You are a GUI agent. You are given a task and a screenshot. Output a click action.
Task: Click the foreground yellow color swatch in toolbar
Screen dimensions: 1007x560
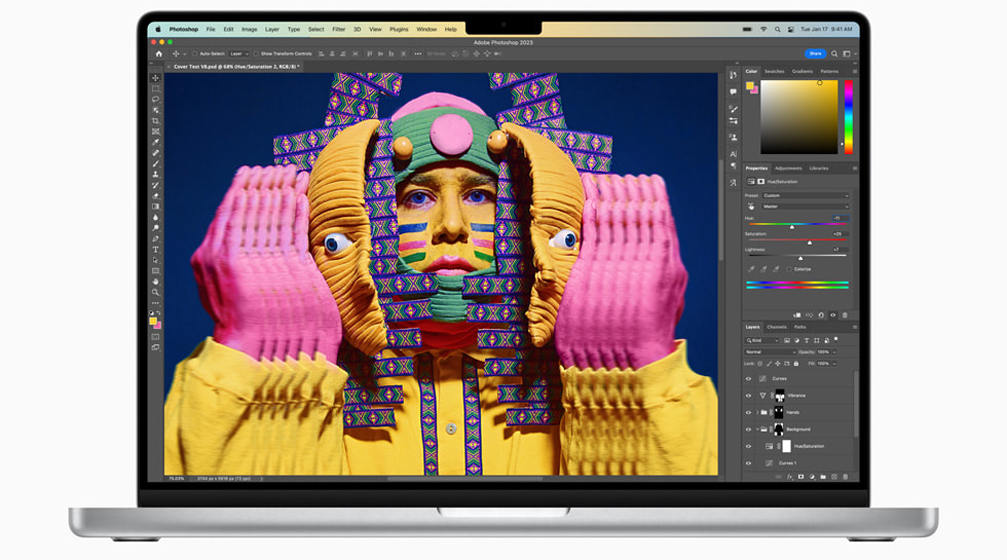[x=153, y=321]
